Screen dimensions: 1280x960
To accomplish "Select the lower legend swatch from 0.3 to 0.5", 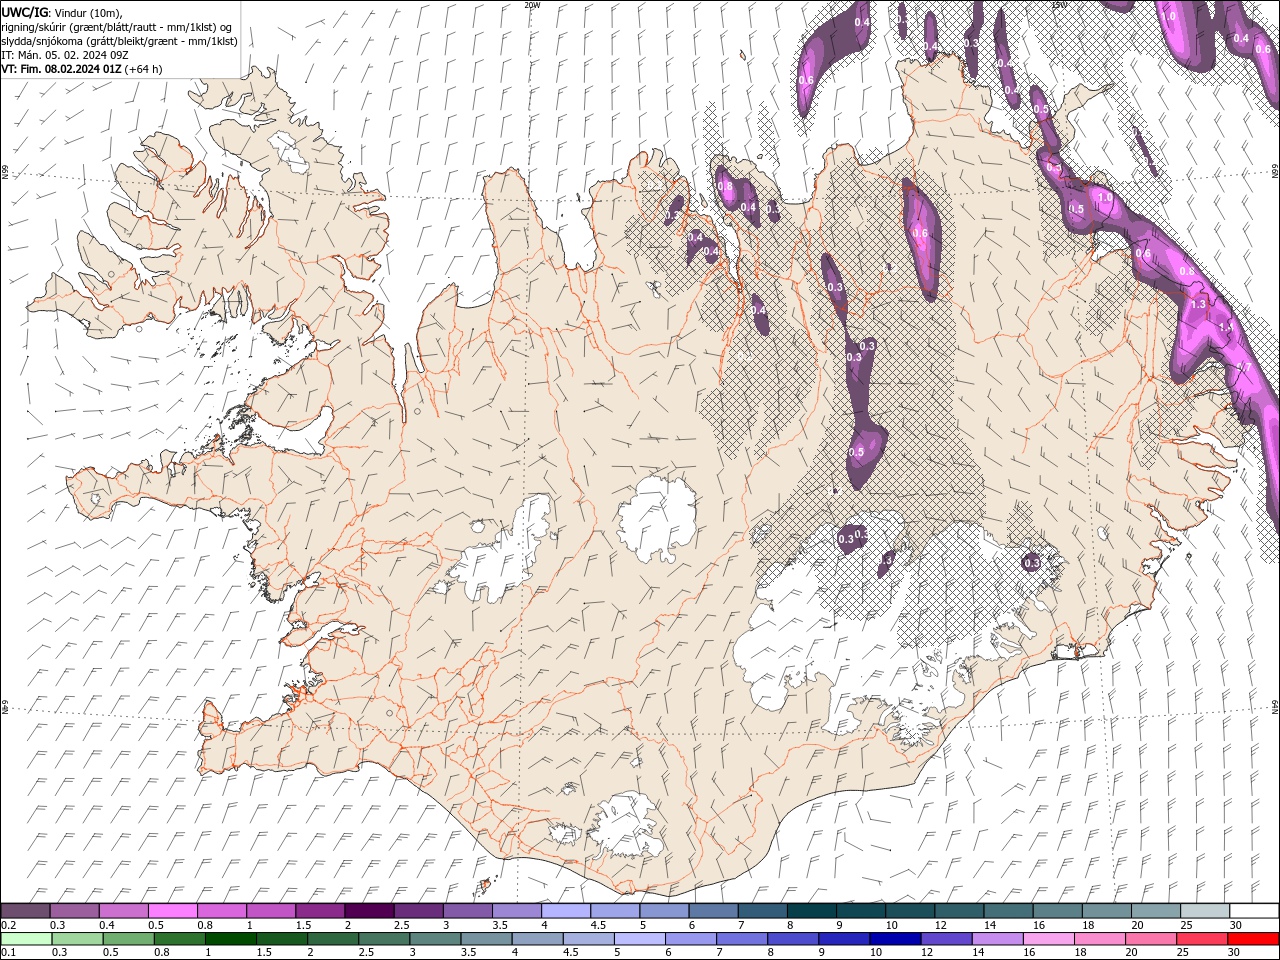I will (77, 939).
